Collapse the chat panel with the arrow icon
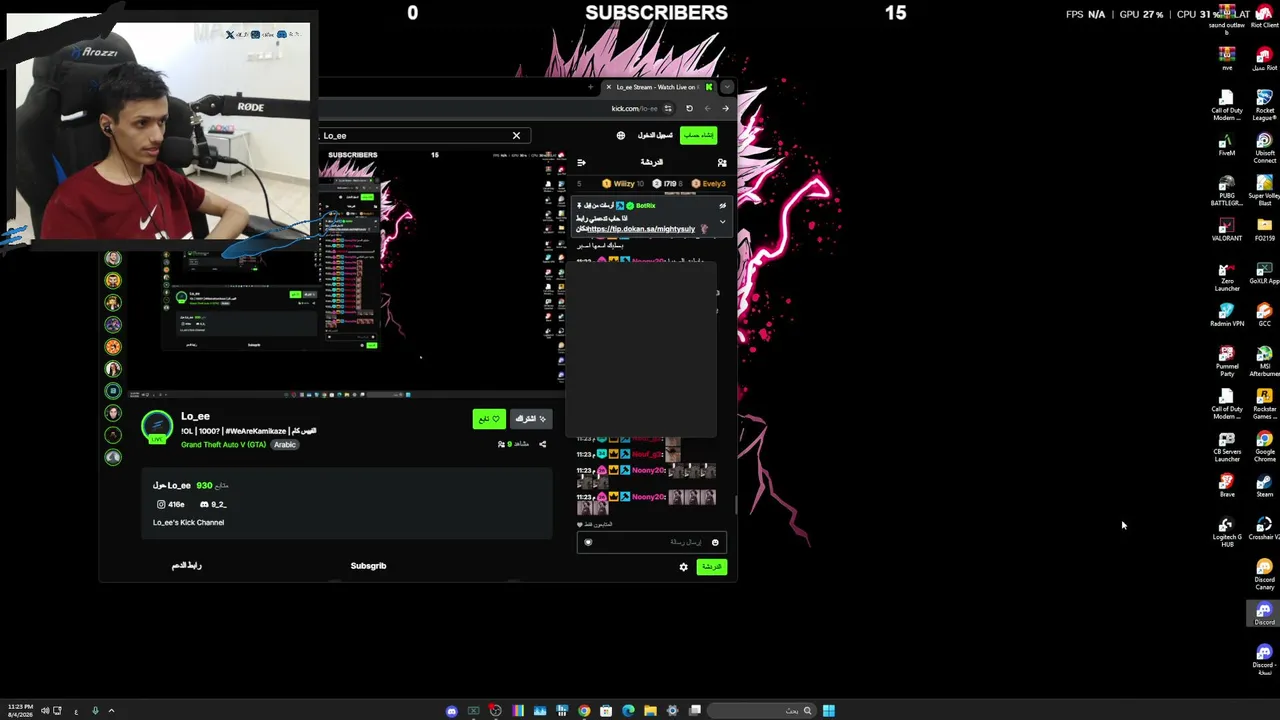The image size is (1280, 720). click(581, 162)
